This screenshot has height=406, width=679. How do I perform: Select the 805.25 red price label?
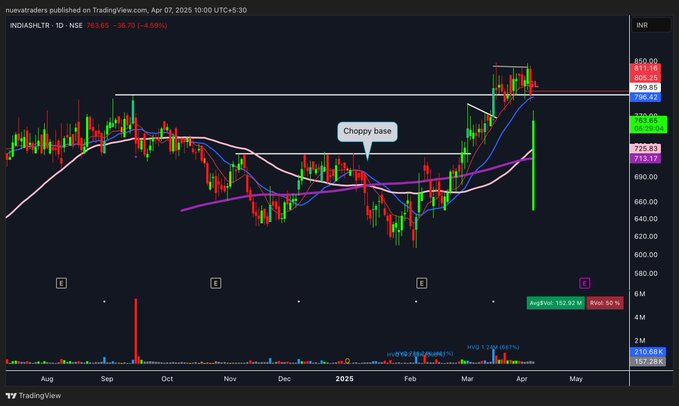click(x=645, y=78)
